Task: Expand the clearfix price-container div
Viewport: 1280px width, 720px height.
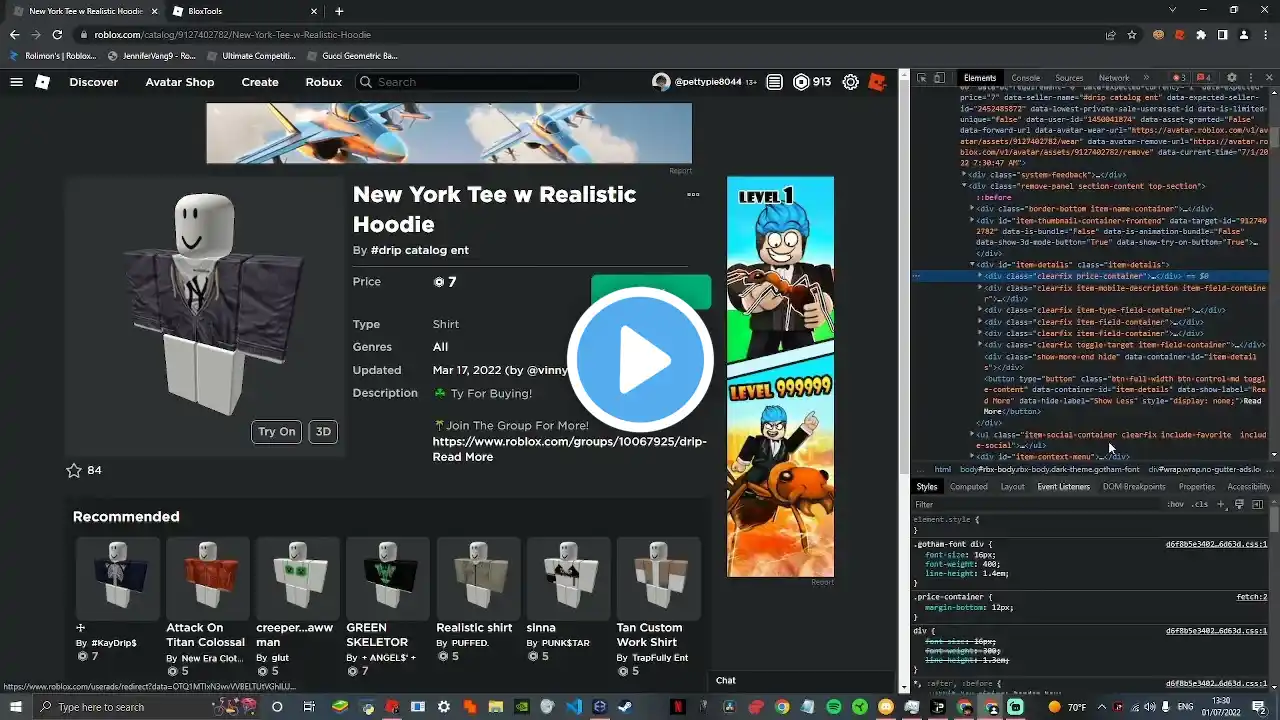Action: (x=980, y=276)
